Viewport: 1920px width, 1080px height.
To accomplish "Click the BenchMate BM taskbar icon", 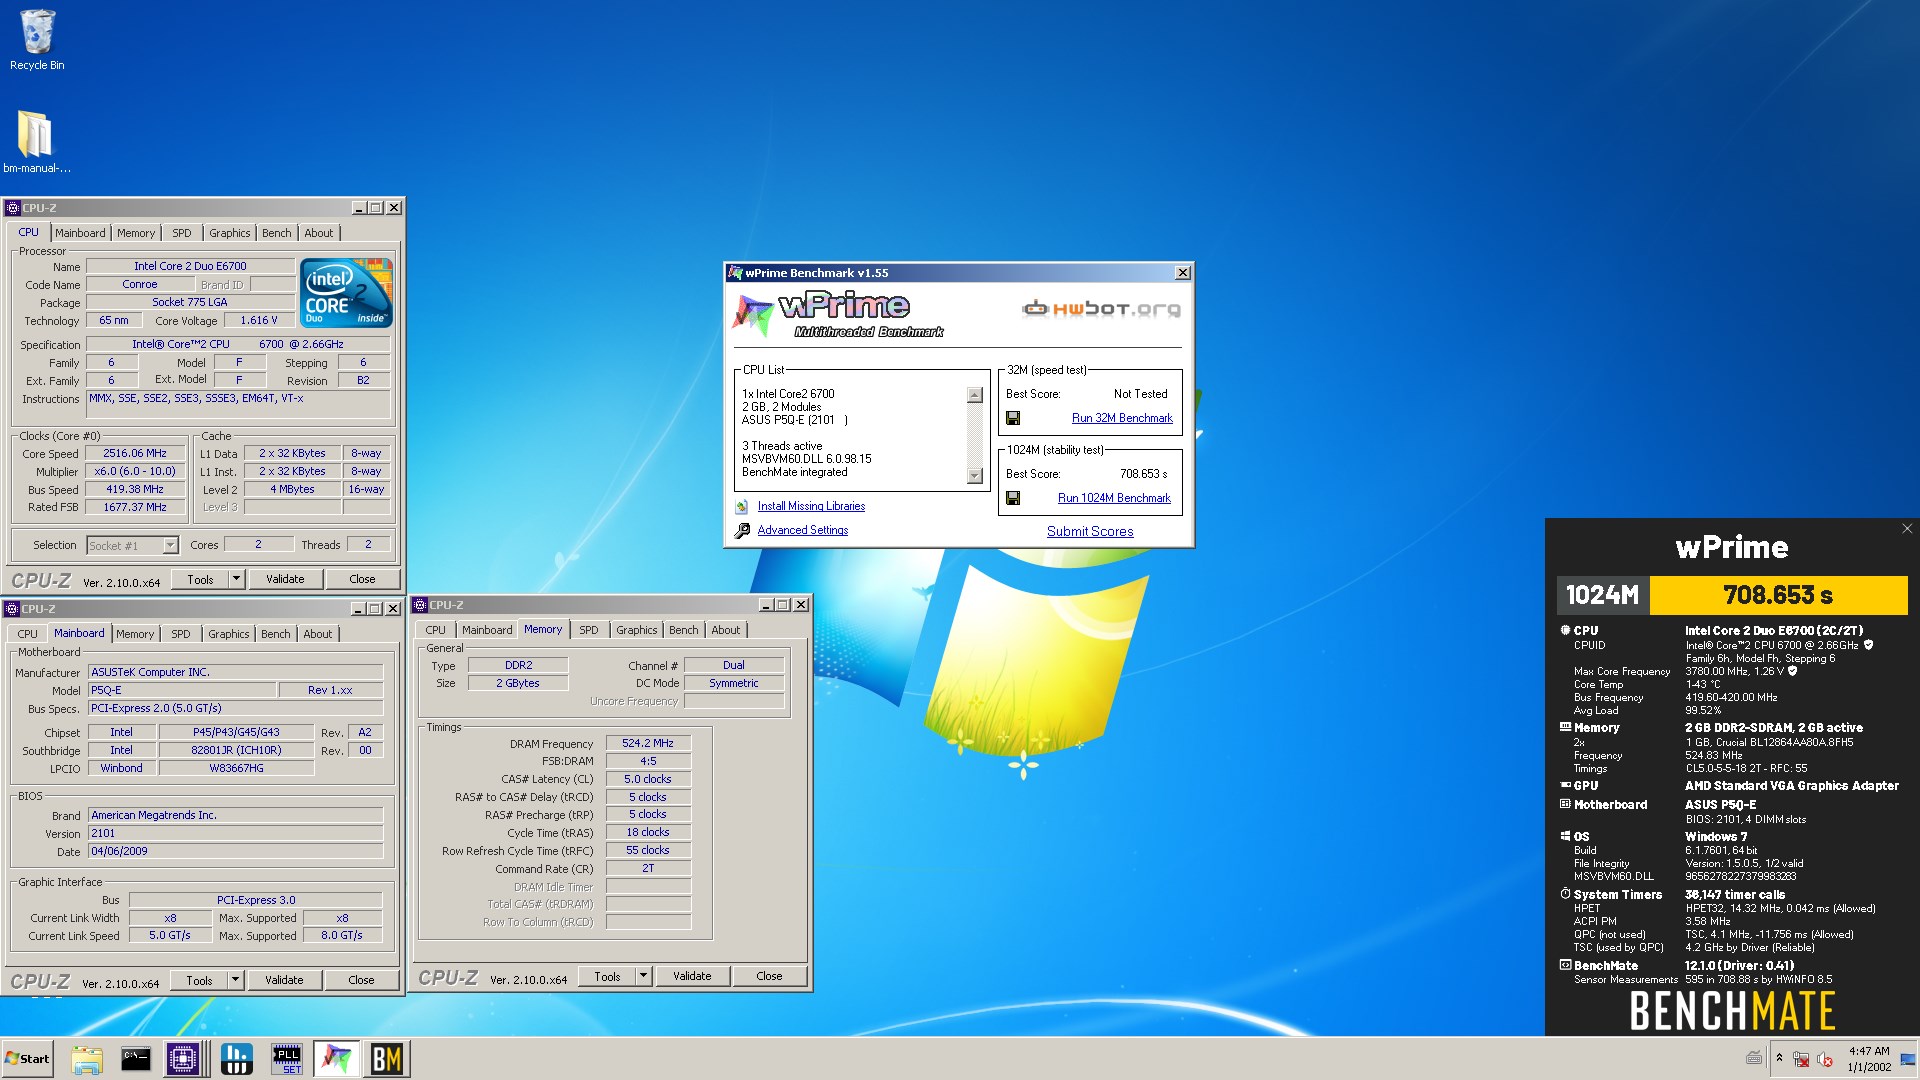I will point(387,1058).
